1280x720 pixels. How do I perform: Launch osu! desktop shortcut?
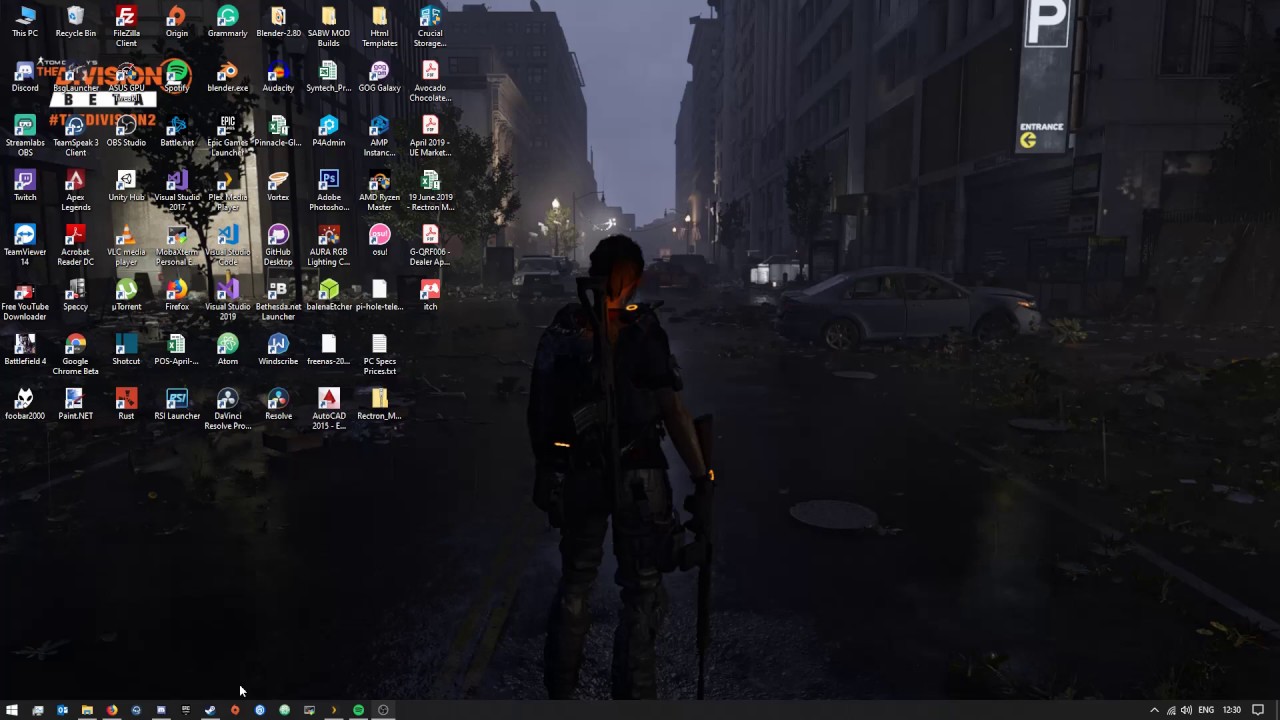(379, 240)
